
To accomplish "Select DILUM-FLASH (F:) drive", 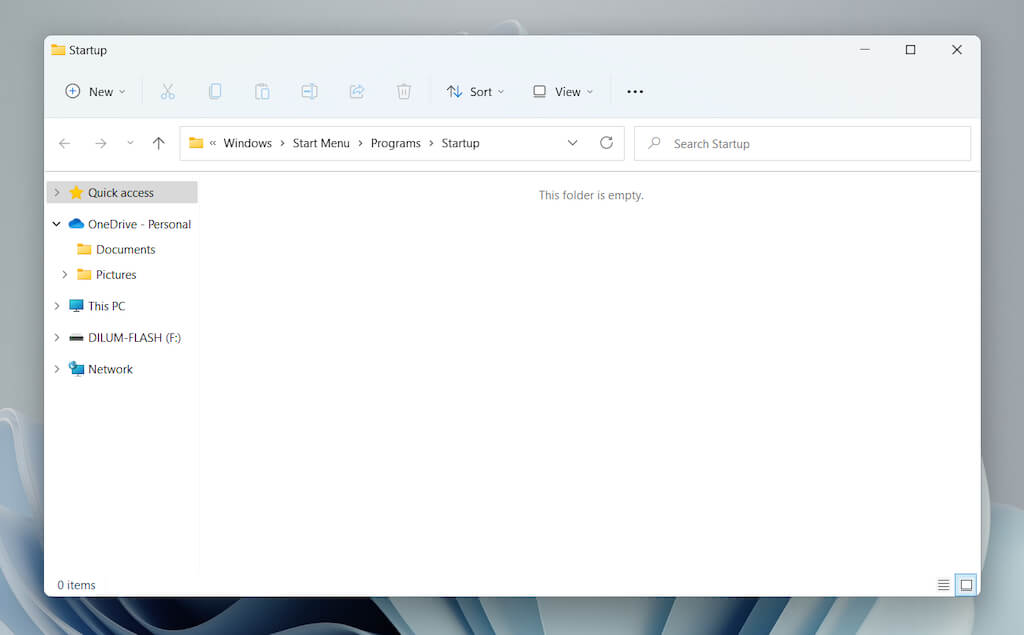I will point(125,337).
